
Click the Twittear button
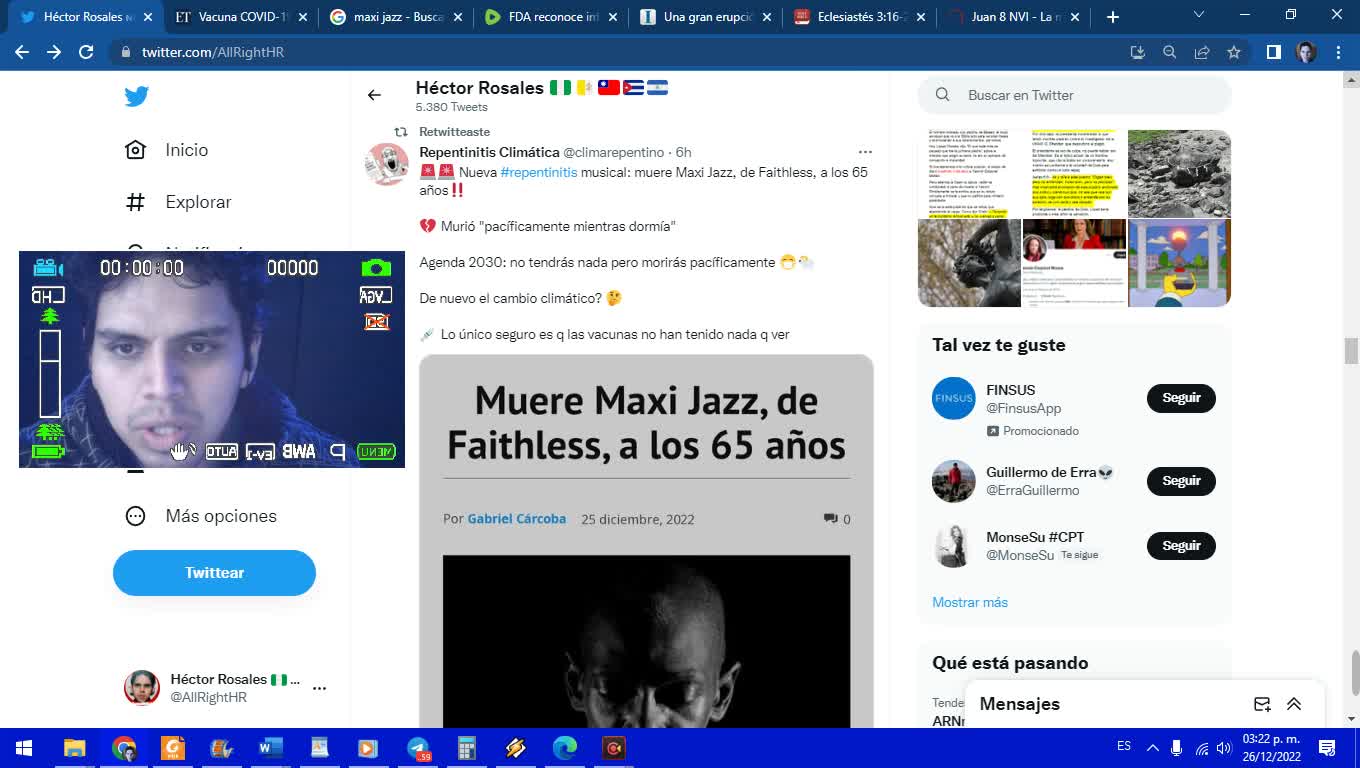click(x=214, y=573)
